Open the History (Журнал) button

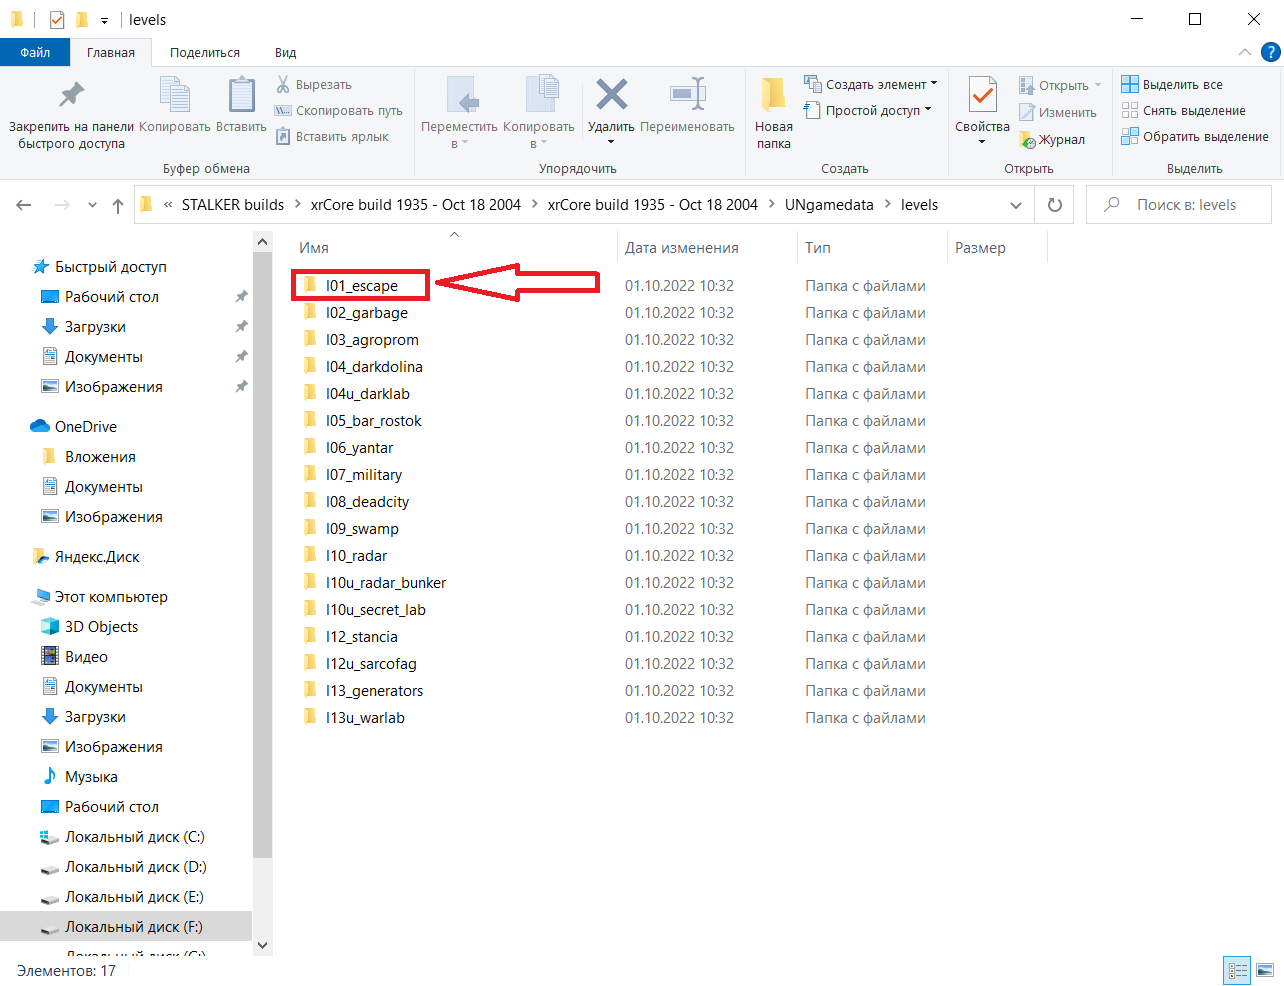[x=1052, y=140]
